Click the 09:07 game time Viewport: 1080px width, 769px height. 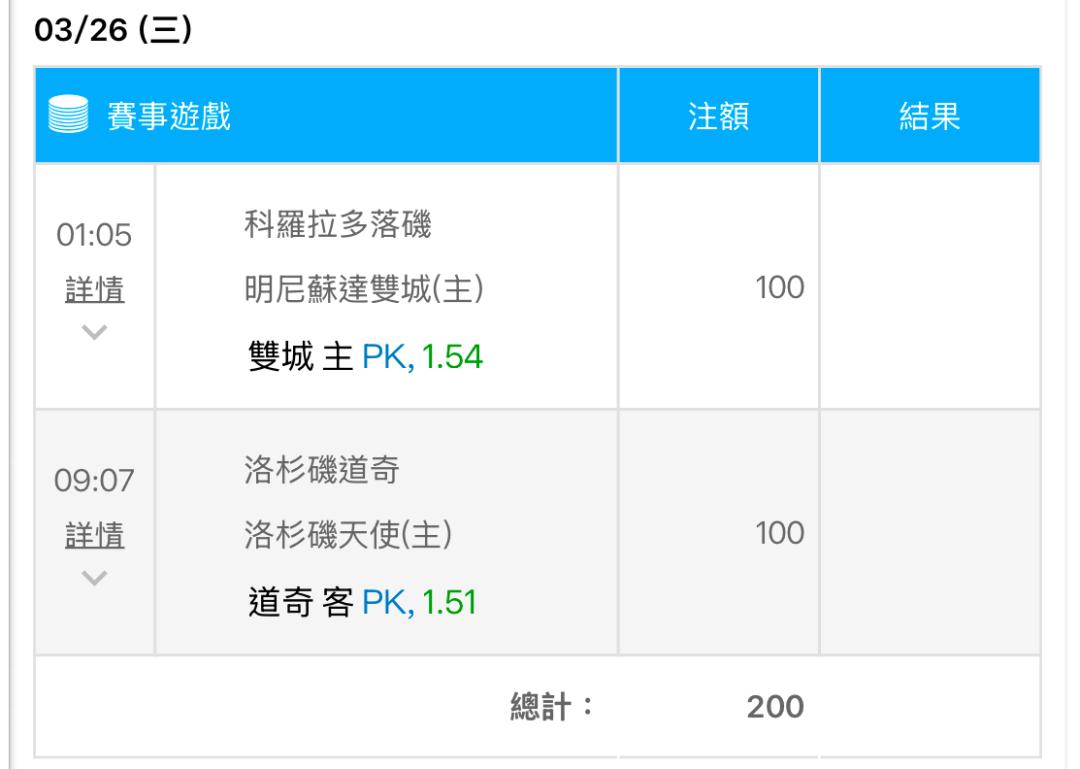click(x=94, y=480)
